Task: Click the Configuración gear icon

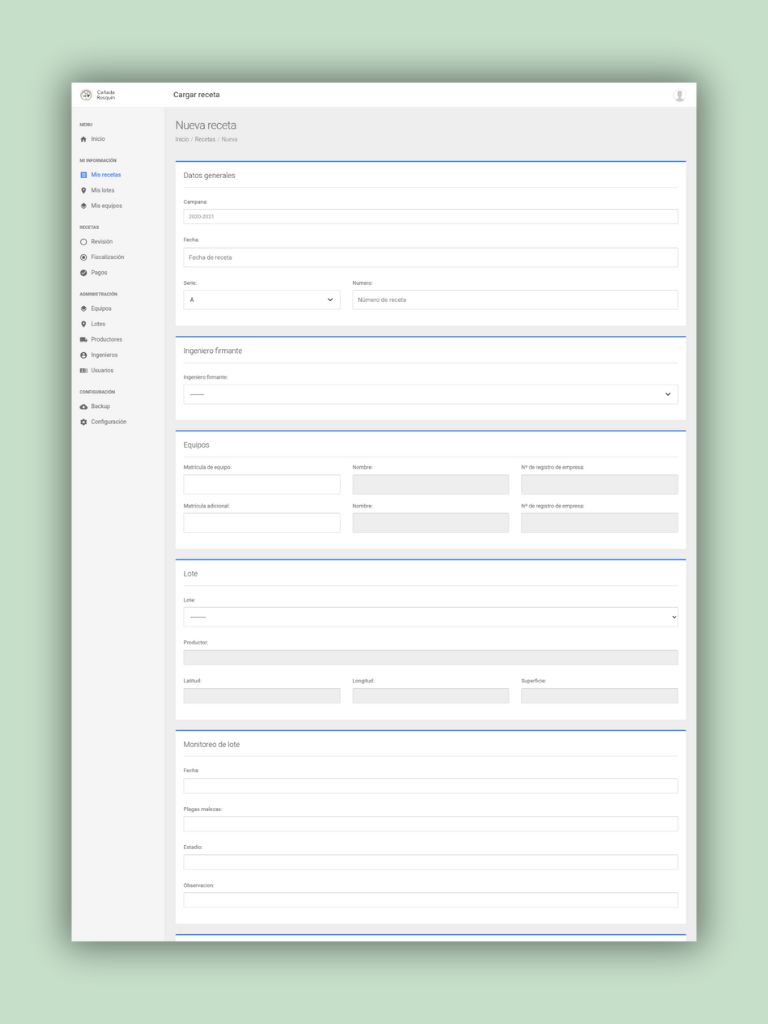Action: tap(84, 422)
